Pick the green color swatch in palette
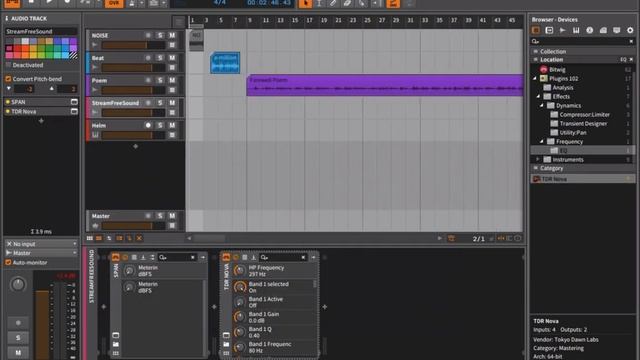 [49, 48]
